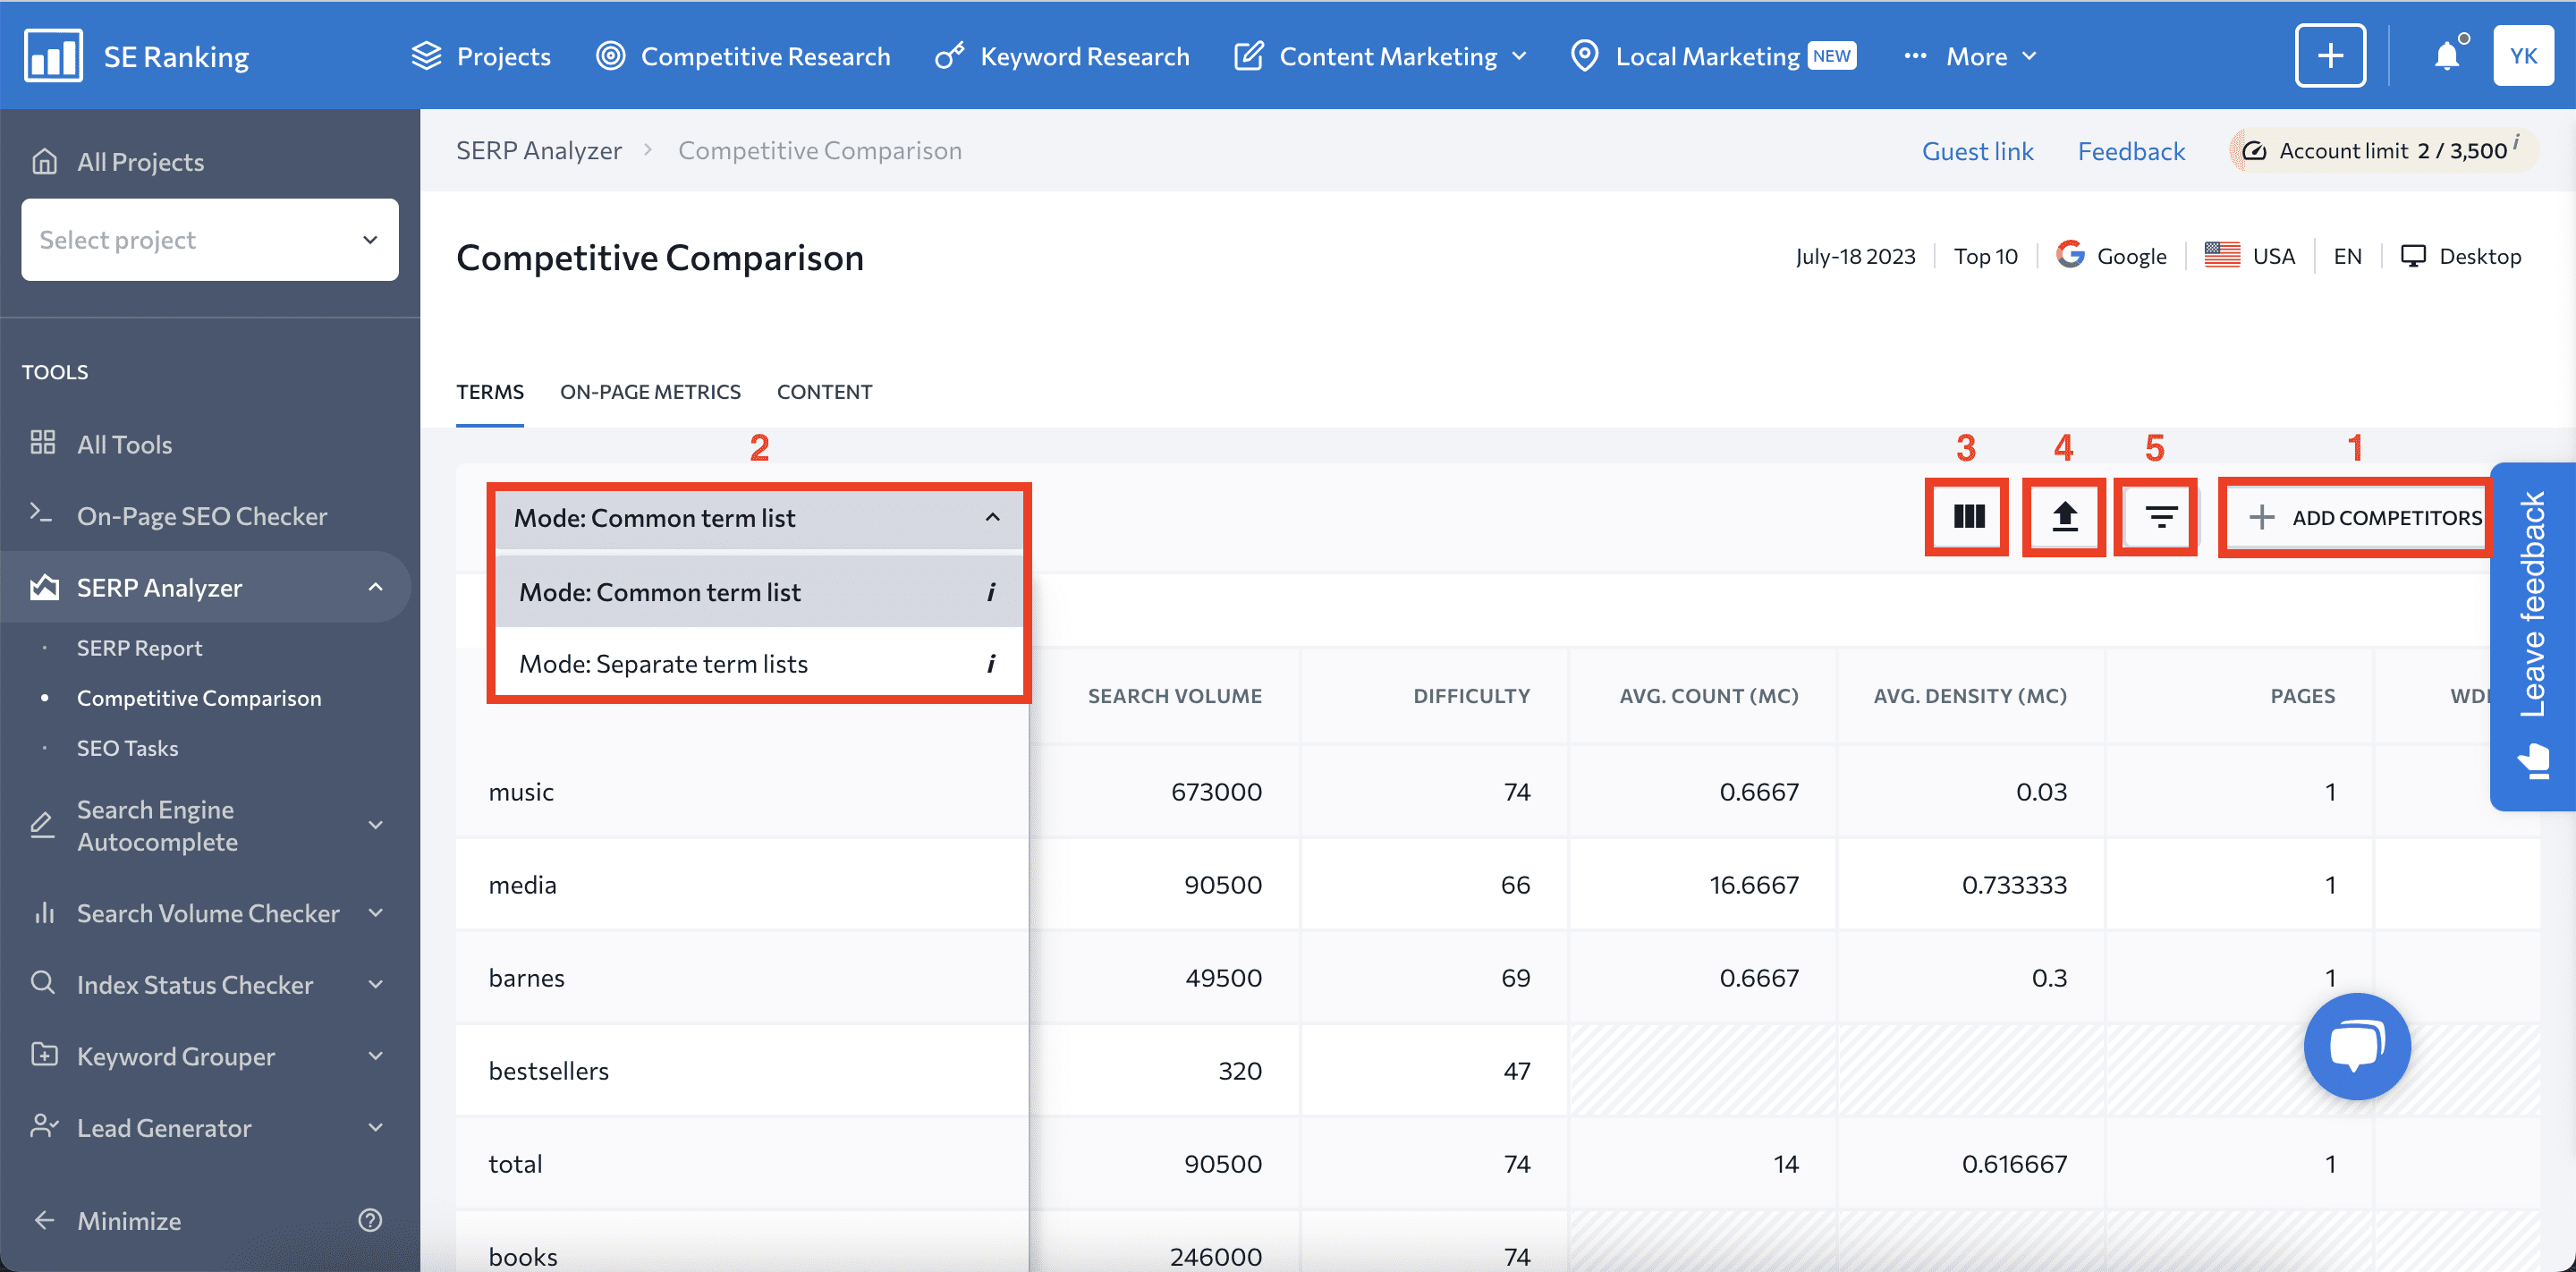Viewport: 2576px width, 1272px height.
Task: Switch to the CONTENT tab
Action: point(826,391)
